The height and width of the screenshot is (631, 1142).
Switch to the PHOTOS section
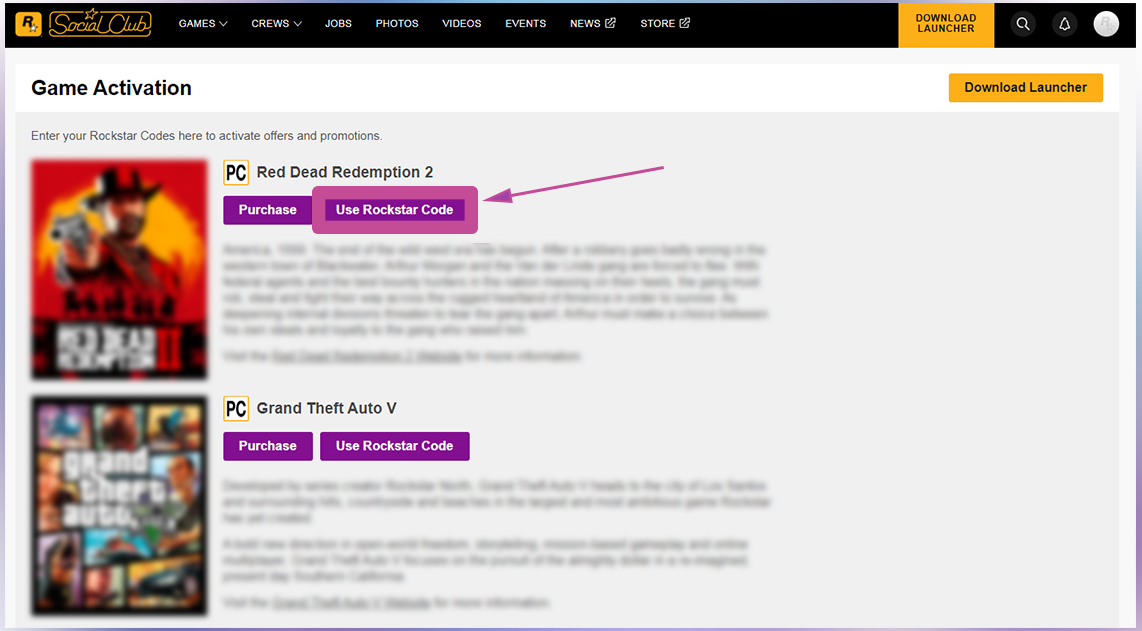397,23
